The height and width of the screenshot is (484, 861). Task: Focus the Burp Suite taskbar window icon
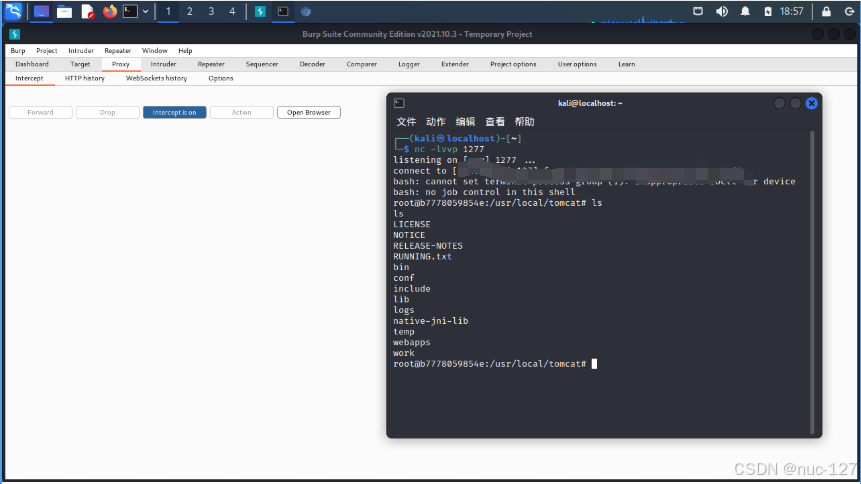point(260,12)
